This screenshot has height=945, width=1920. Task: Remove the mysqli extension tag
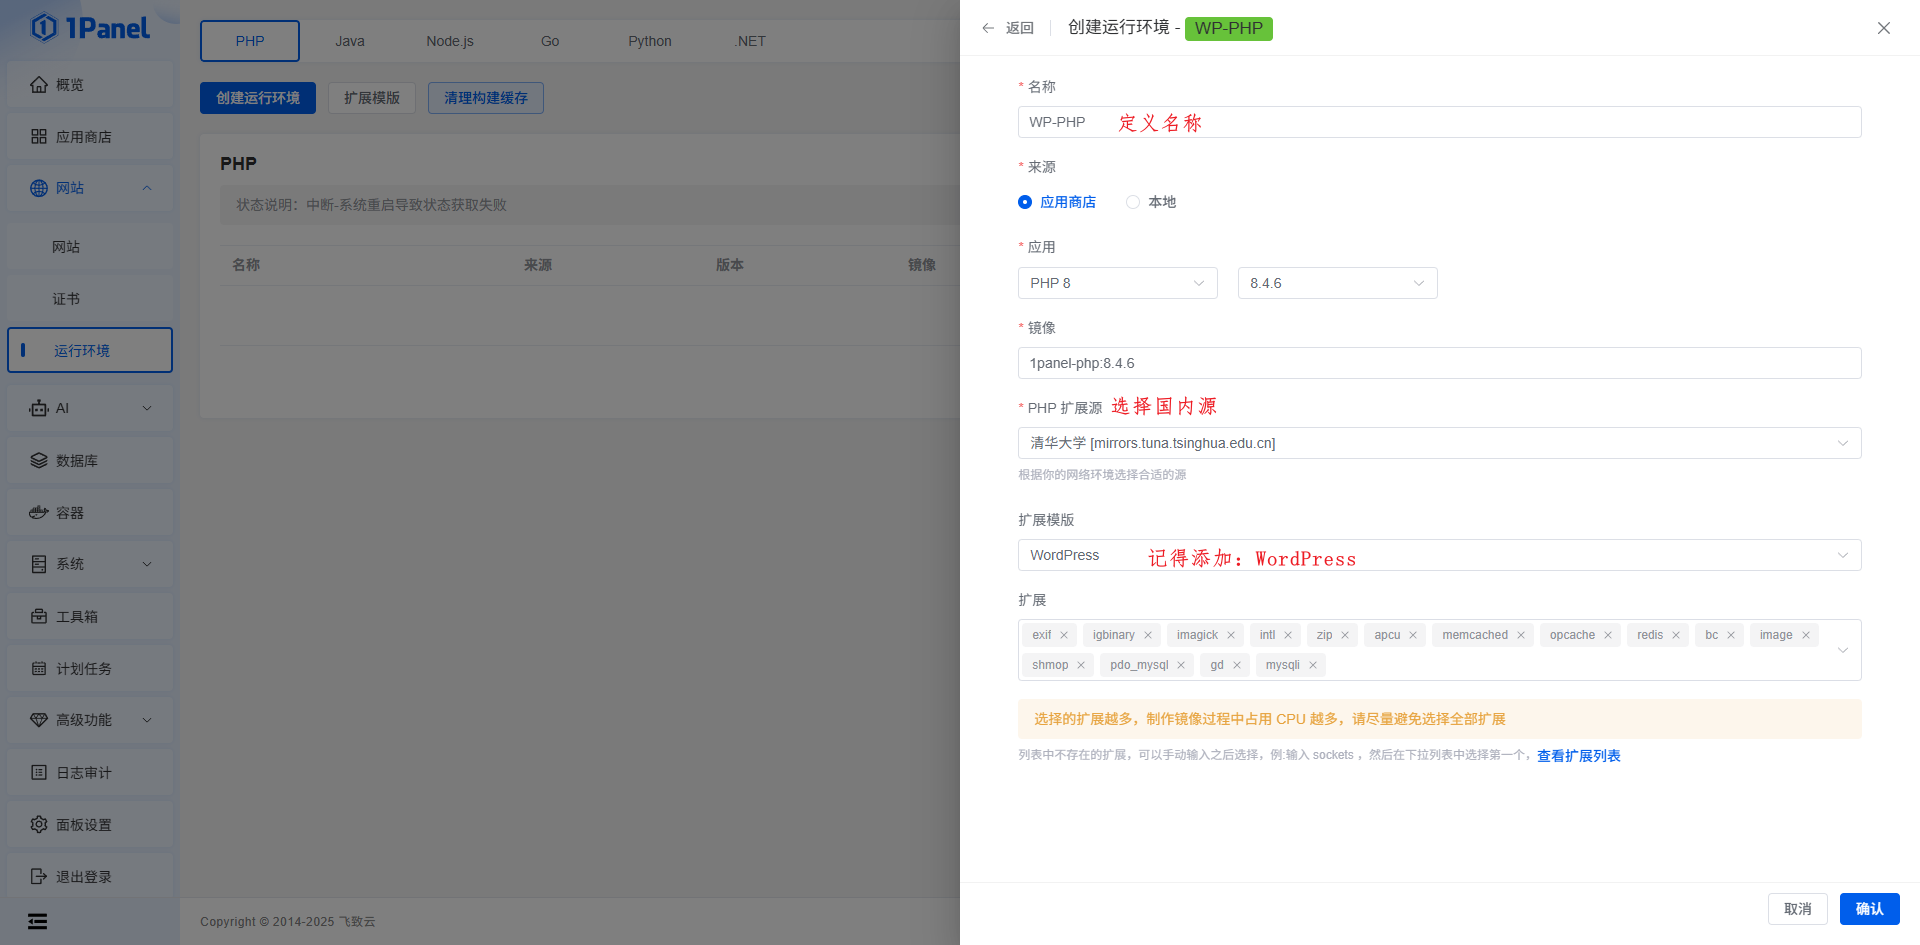click(1313, 665)
